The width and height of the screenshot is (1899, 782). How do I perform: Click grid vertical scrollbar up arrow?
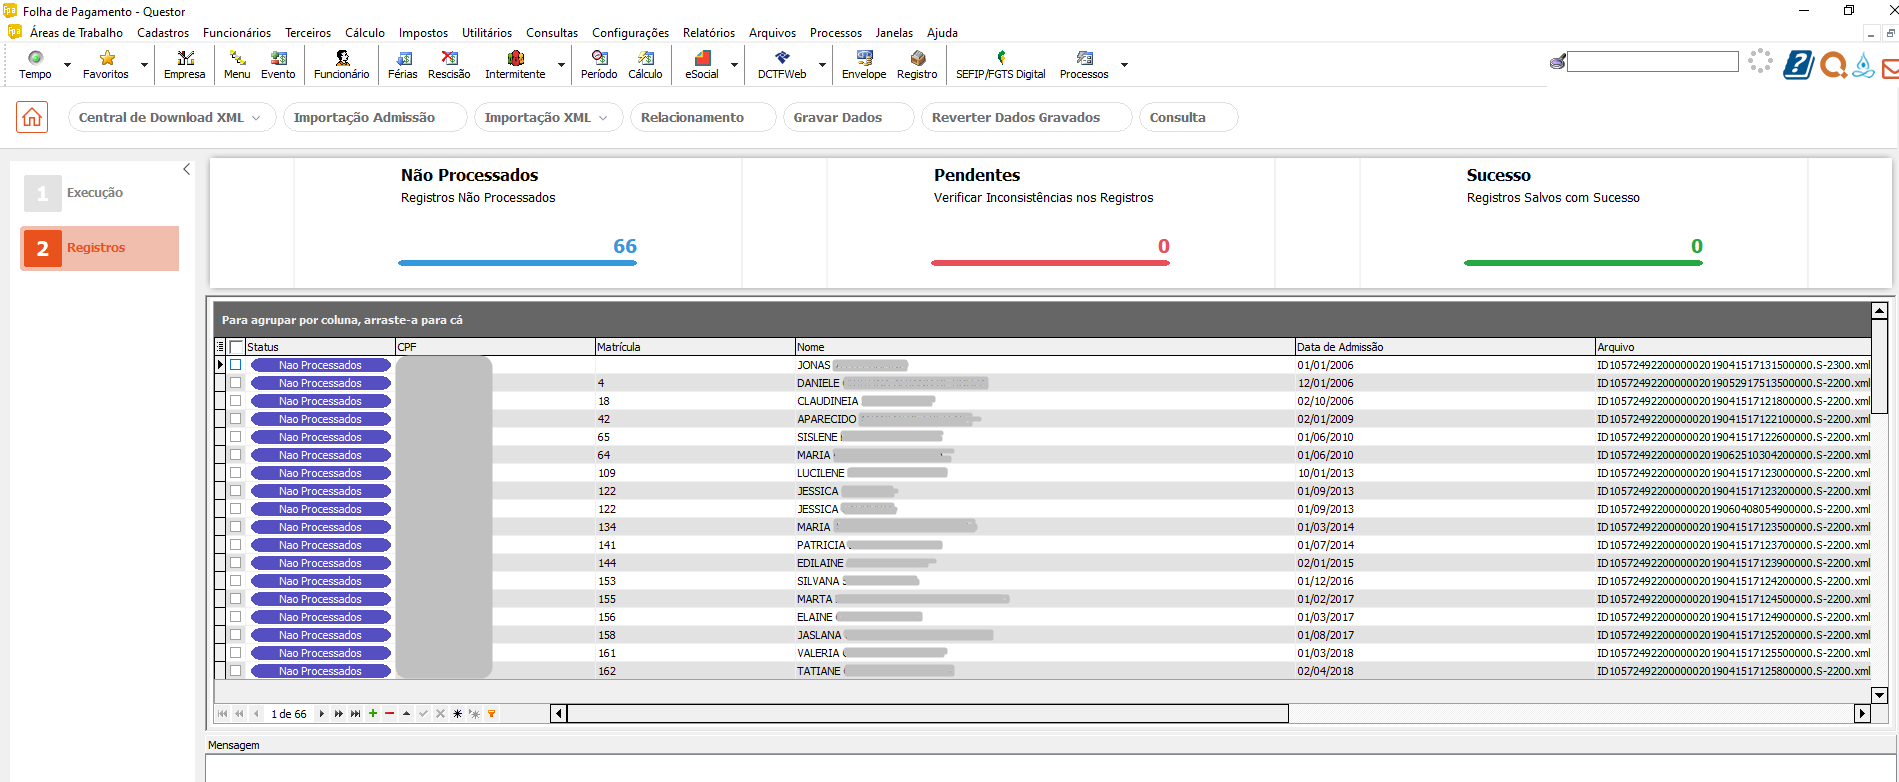pyautogui.click(x=1879, y=311)
